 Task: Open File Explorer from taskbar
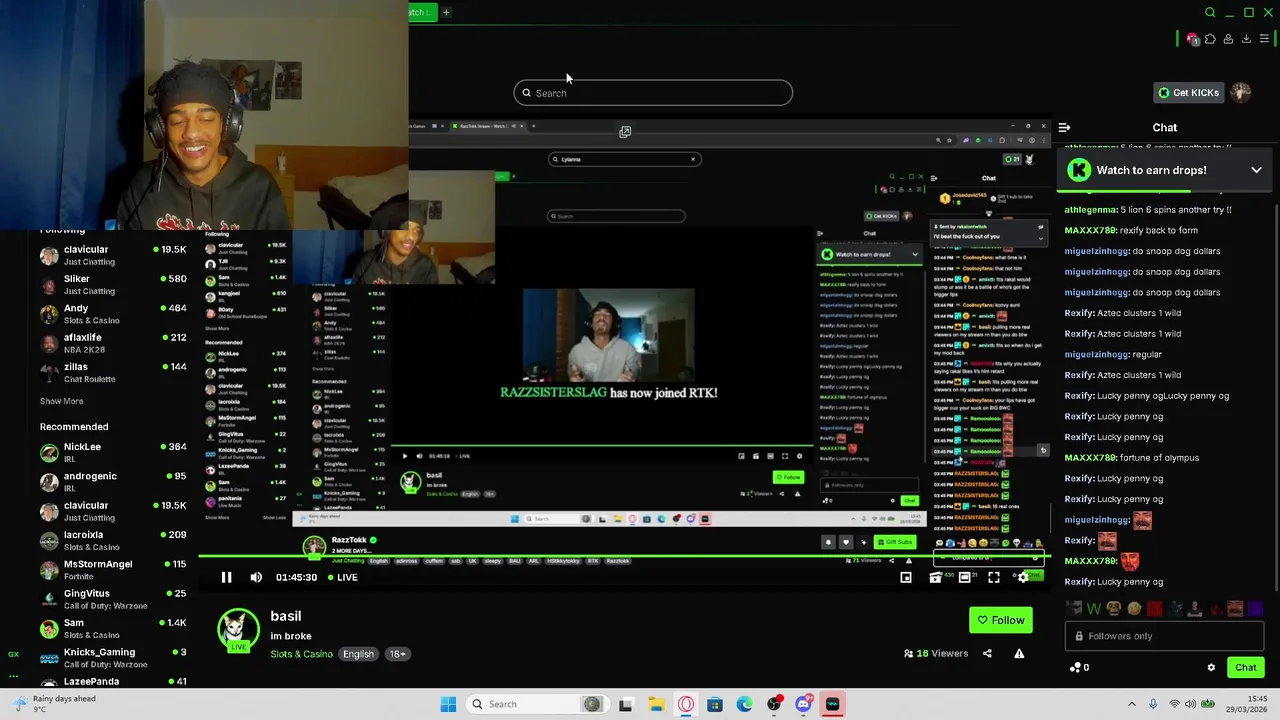[656, 704]
